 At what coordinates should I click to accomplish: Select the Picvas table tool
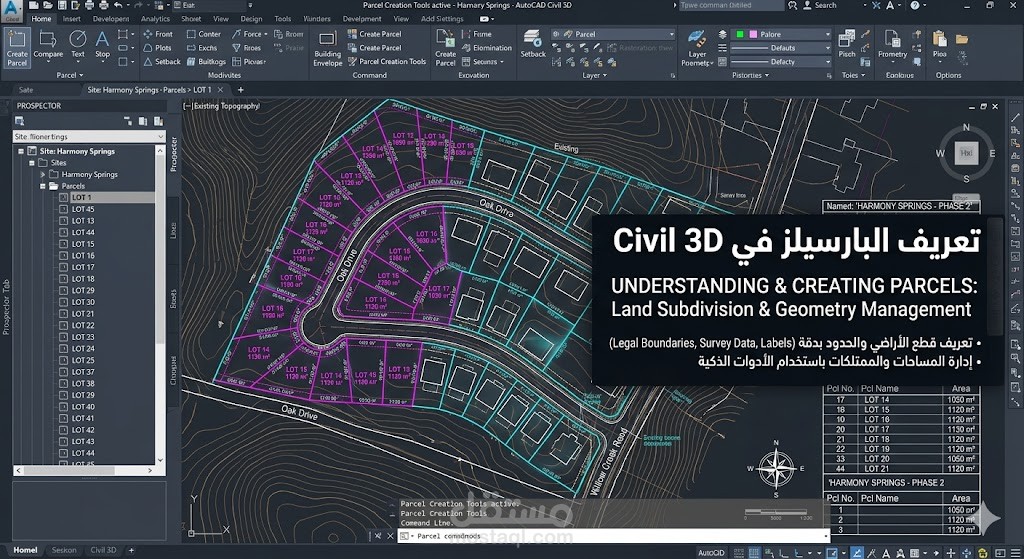[x=249, y=61]
